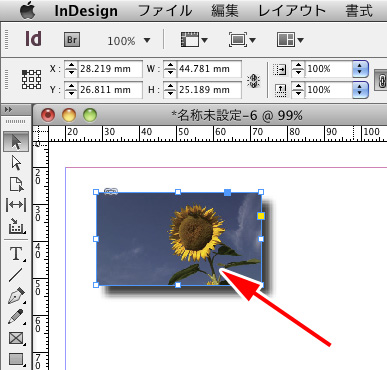Minimize the document with yellow button

tap(69, 116)
